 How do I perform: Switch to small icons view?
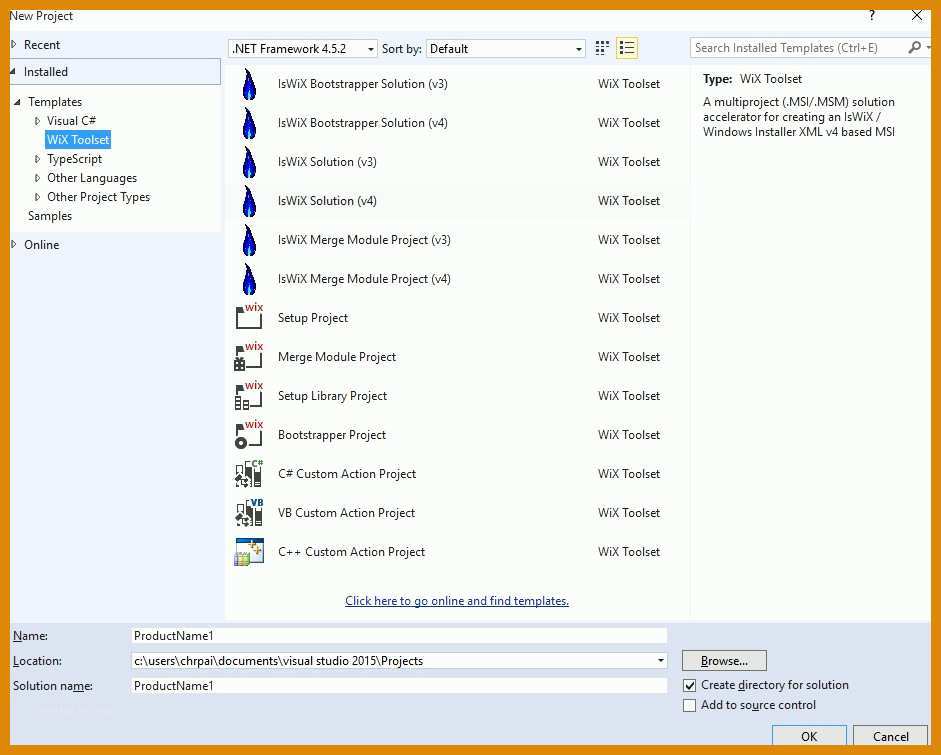(602, 48)
